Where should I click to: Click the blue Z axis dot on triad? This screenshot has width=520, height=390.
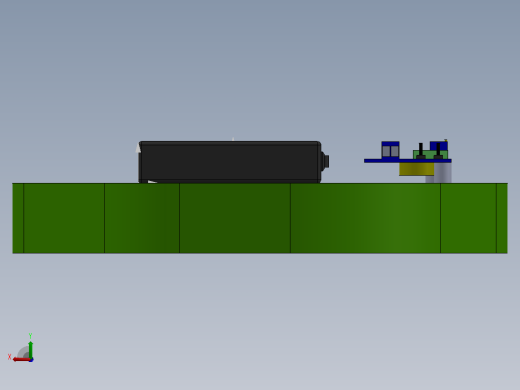coord(31,360)
